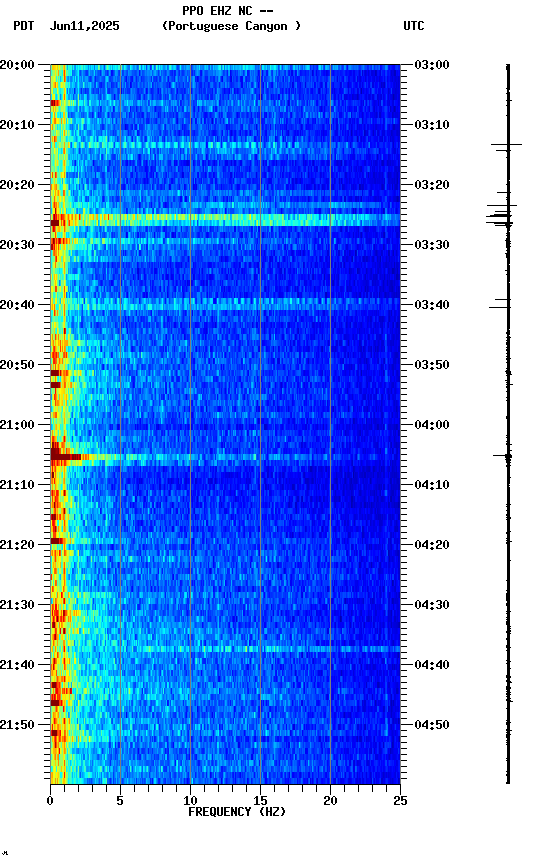
Task: Click the 25 Hz frequency tick label
Action: [400, 801]
